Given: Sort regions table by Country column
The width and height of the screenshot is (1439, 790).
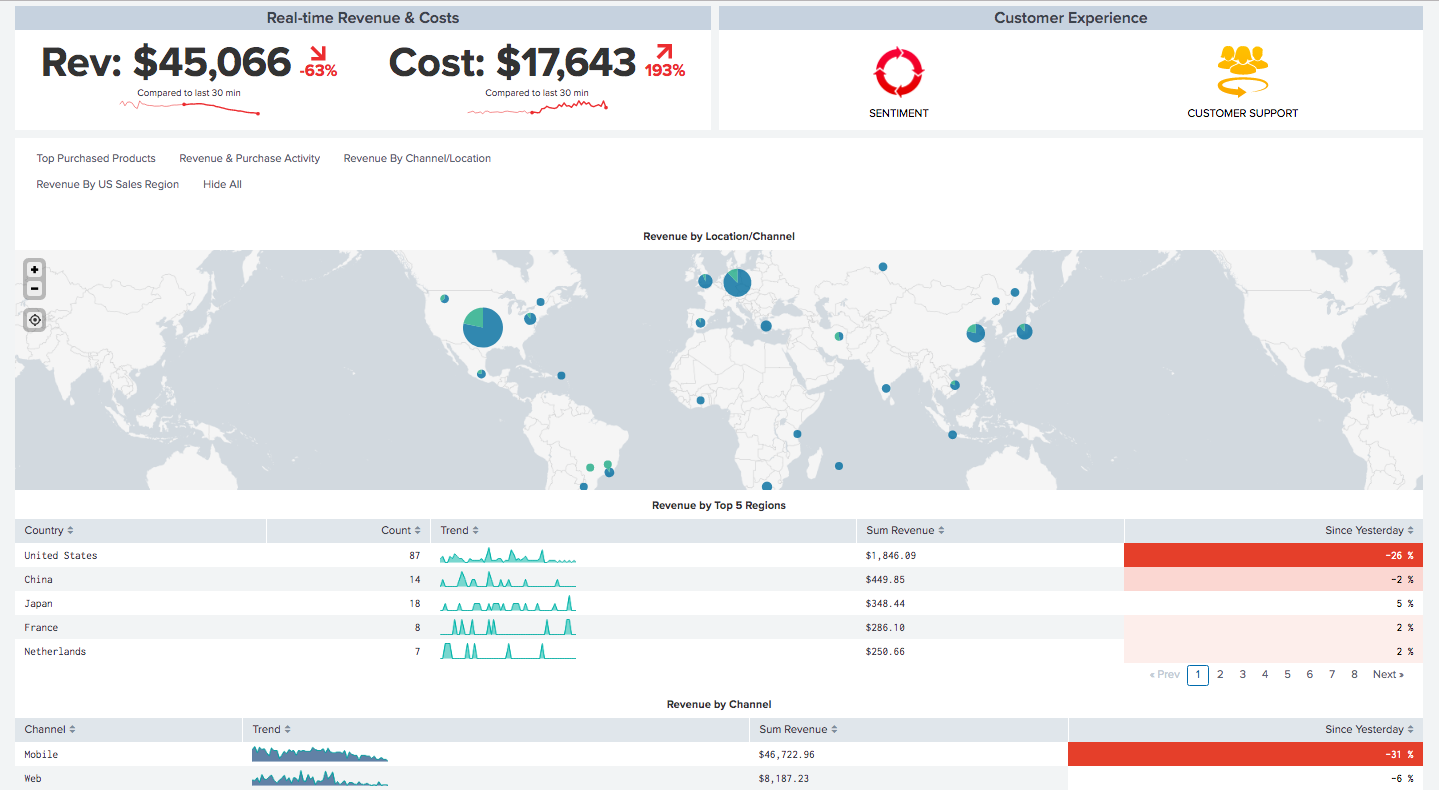Looking at the screenshot, I should click(x=49, y=530).
